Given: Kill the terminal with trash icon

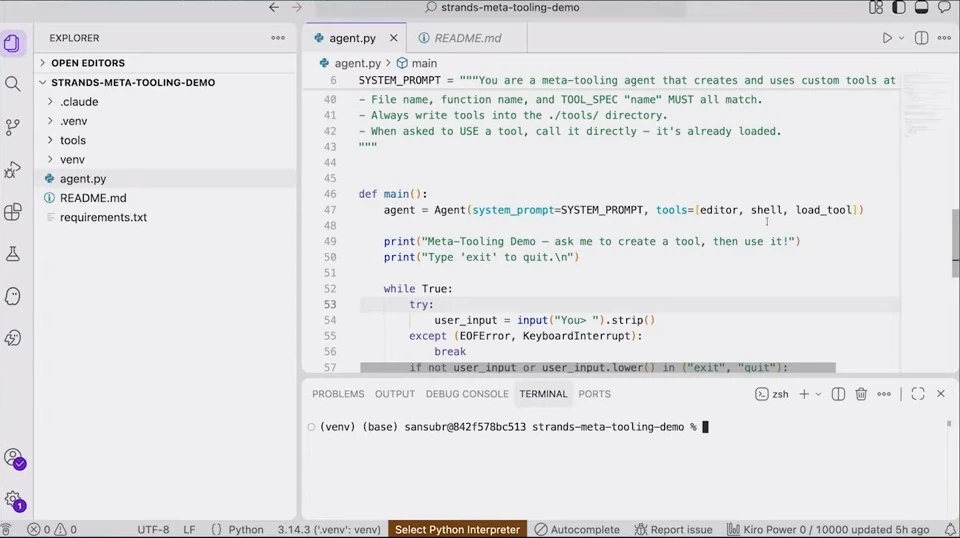Looking at the screenshot, I should pyautogui.click(x=861, y=394).
